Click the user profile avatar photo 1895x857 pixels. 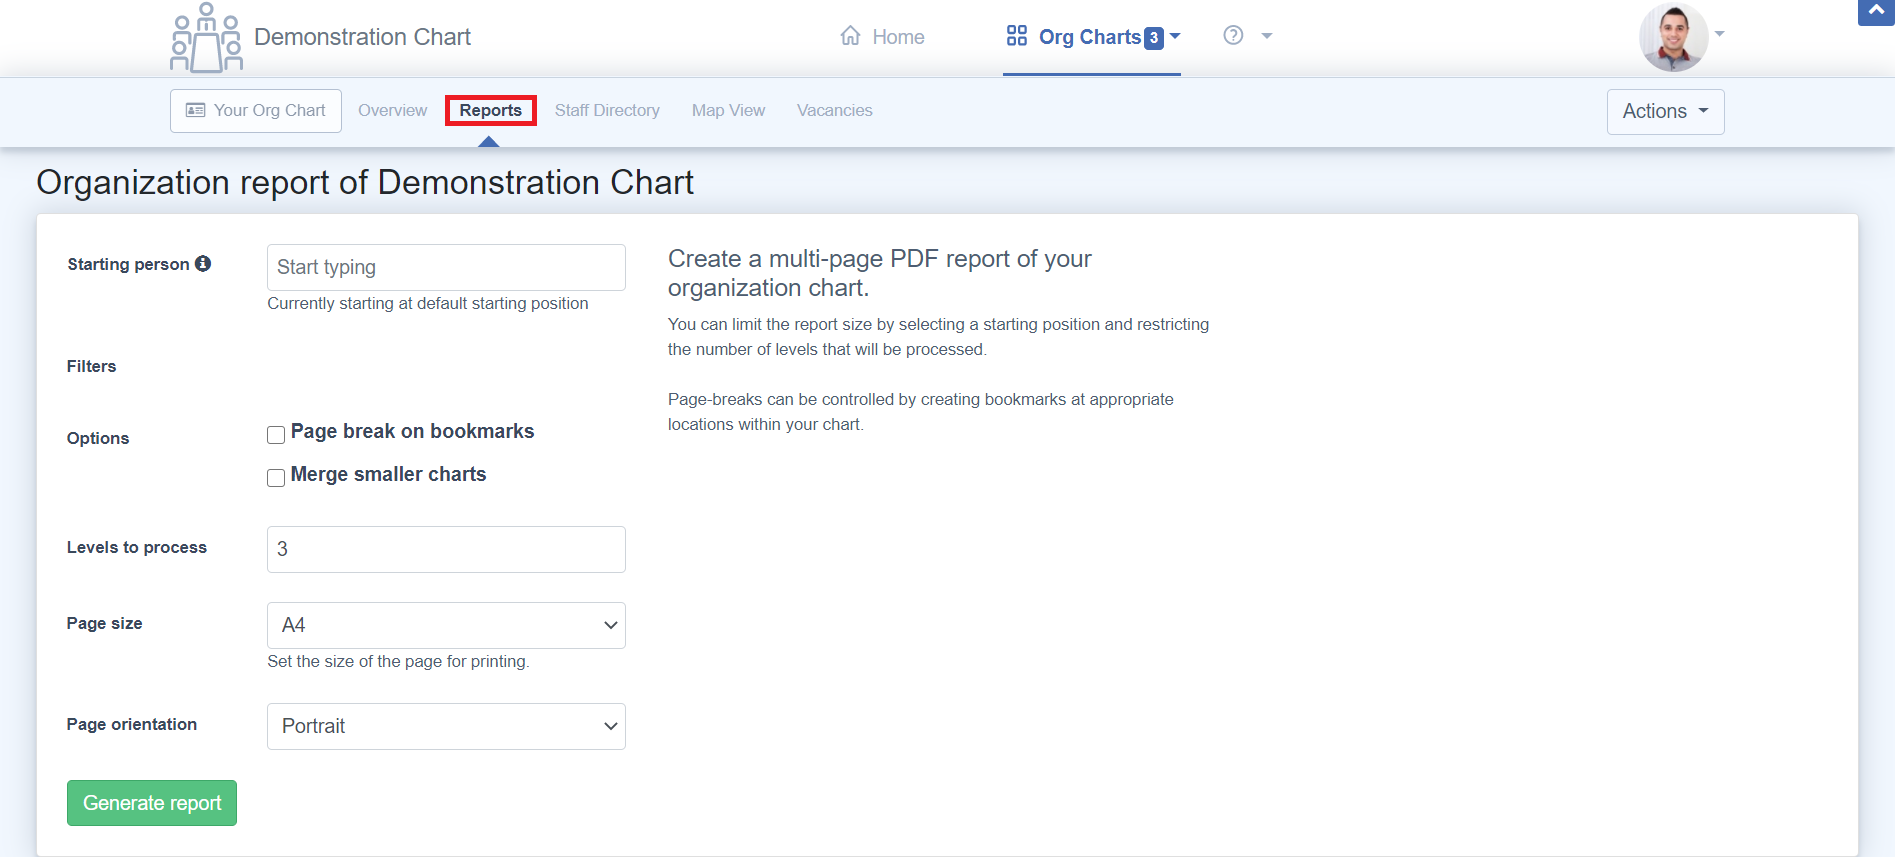[x=1673, y=38]
